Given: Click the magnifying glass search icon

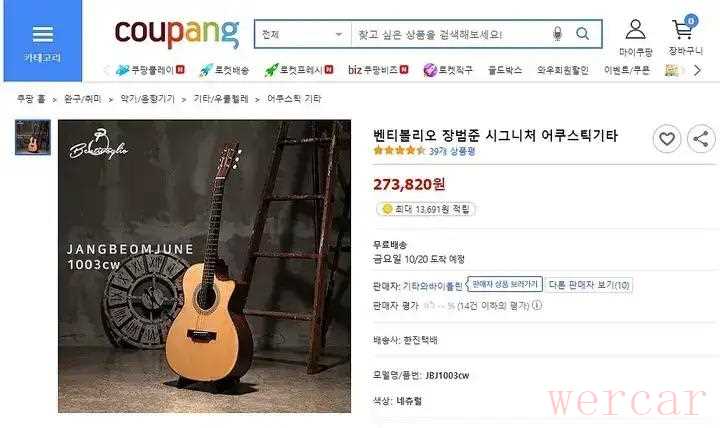Looking at the screenshot, I should (582, 34).
